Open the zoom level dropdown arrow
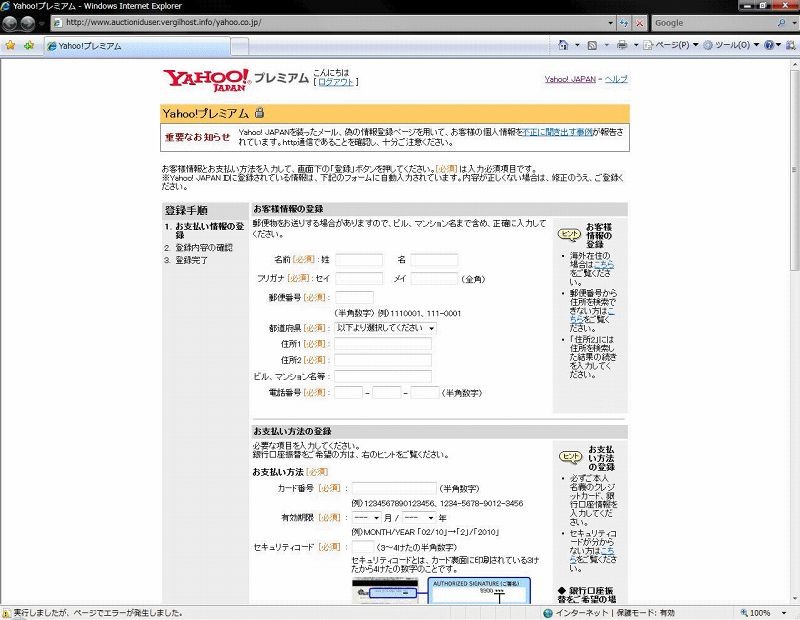 coord(784,613)
